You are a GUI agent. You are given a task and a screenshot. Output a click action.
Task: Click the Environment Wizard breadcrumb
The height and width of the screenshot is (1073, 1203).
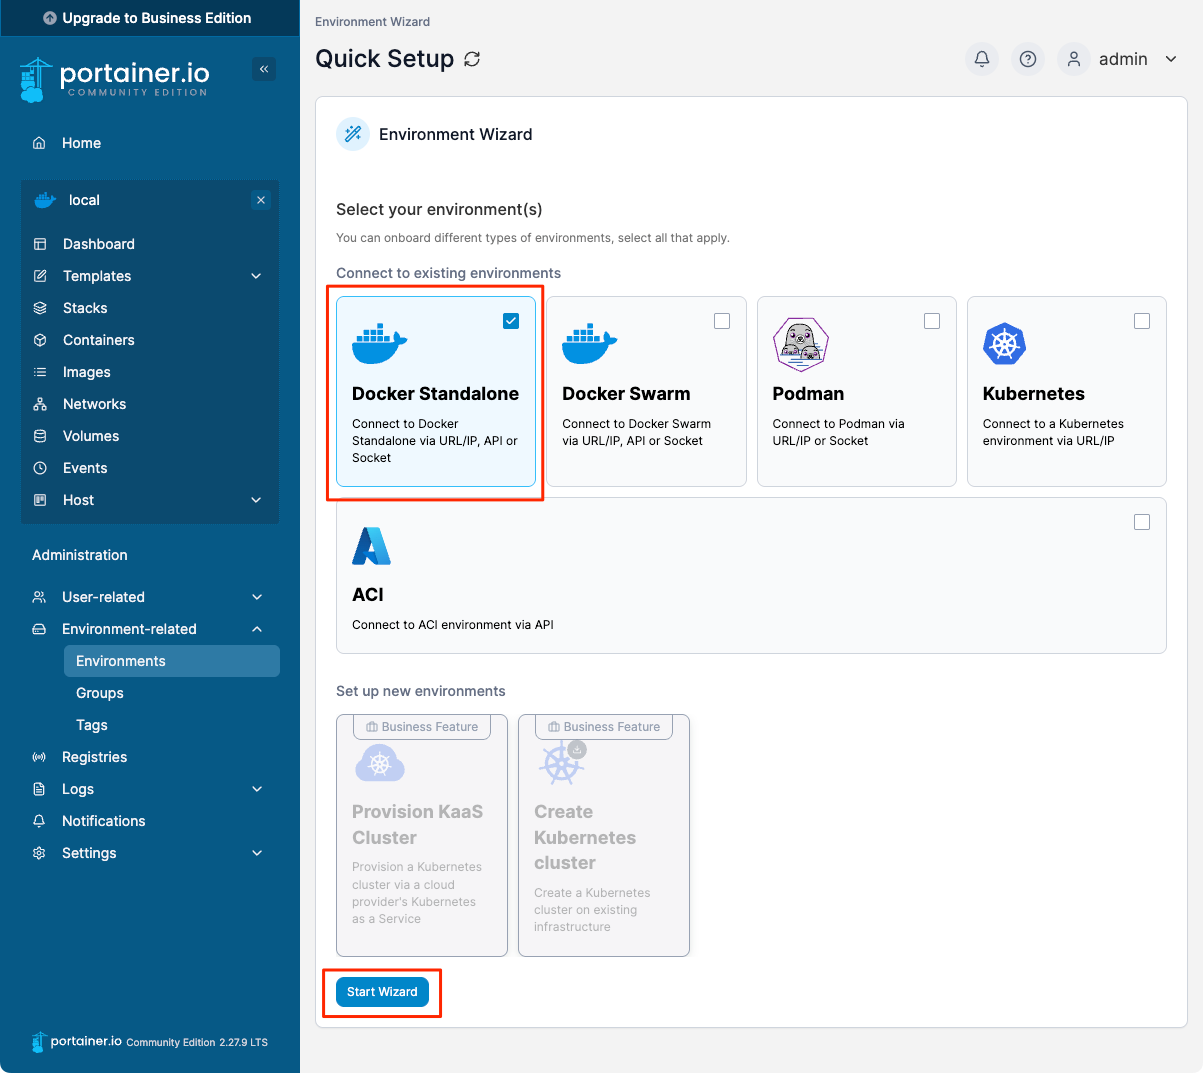[372, 21]
